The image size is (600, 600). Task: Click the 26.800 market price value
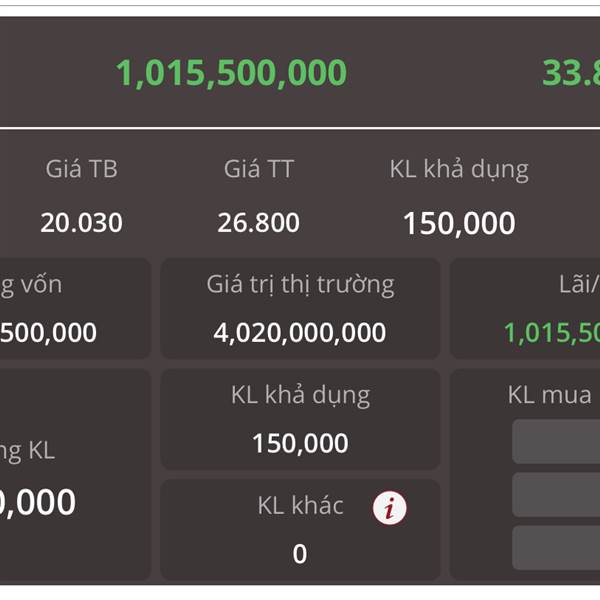pyautogui.click(x=259, y=223)
